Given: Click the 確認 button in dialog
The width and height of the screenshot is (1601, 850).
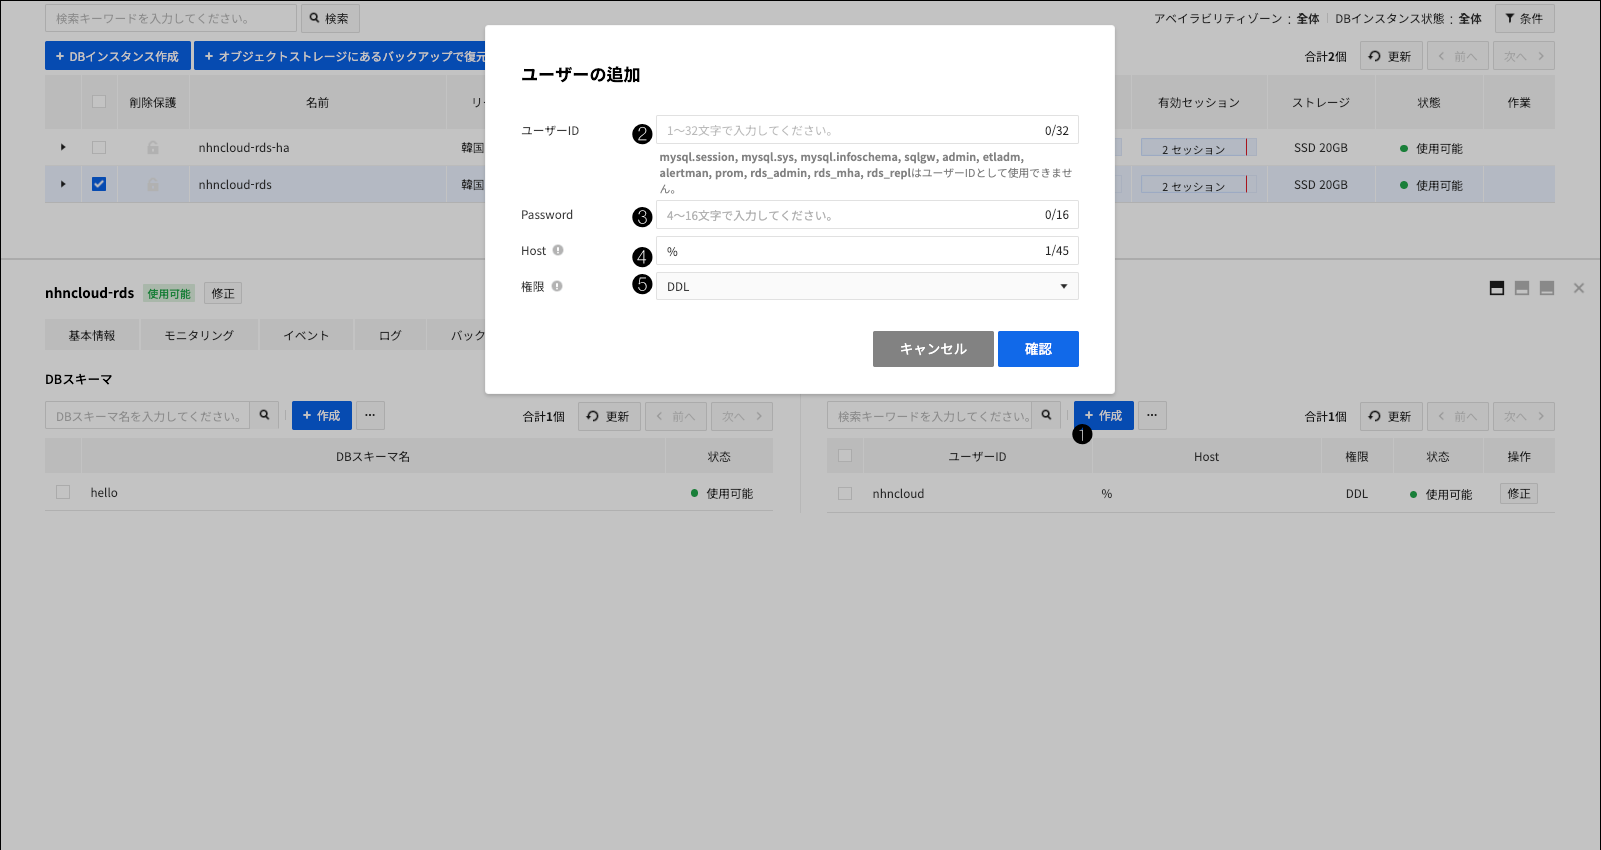Looking at the screenshot, I should pyautogui.click(x=1038, y=349).
